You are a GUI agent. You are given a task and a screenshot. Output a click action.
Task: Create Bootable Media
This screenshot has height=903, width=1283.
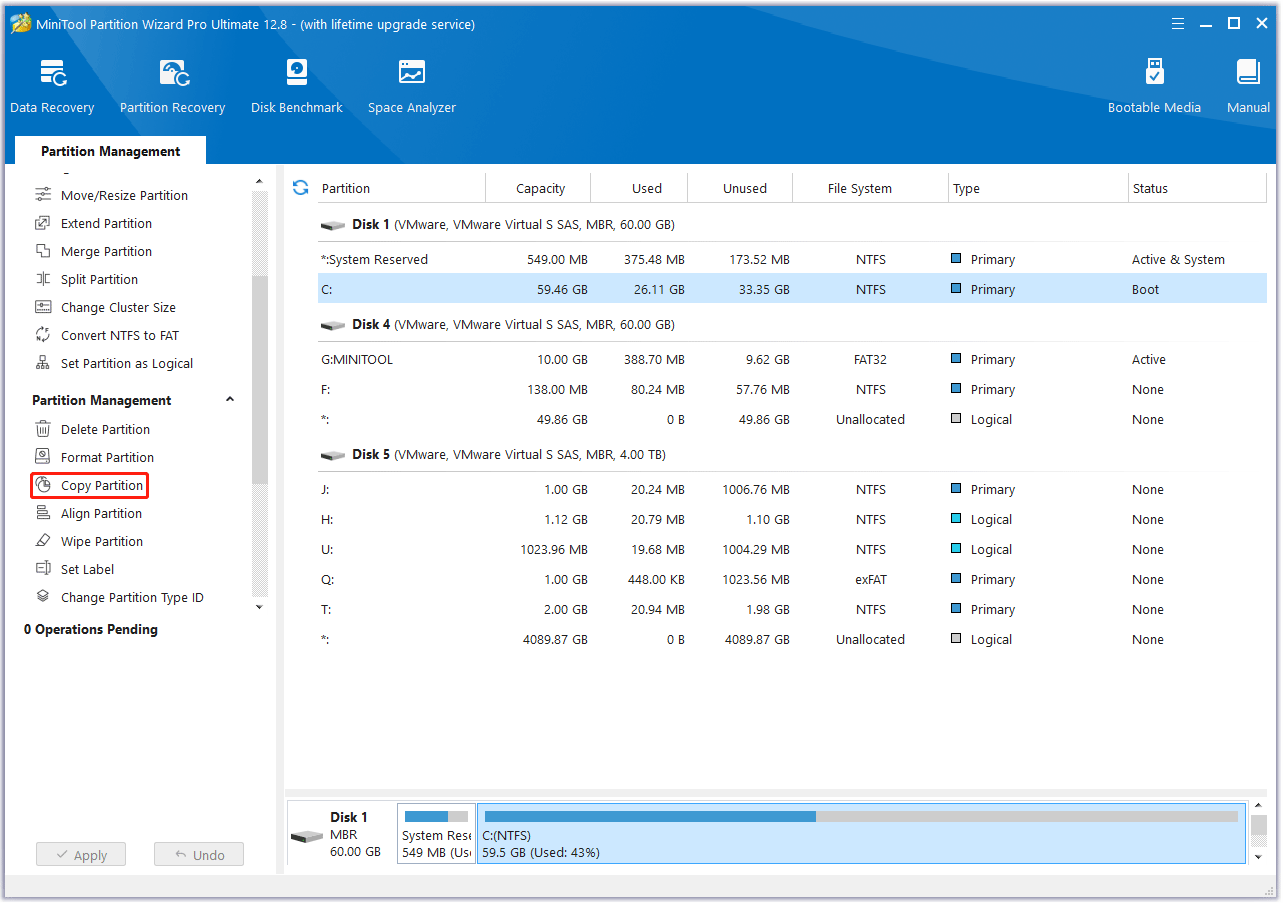pyautogui.click(x=1154, y=86)
